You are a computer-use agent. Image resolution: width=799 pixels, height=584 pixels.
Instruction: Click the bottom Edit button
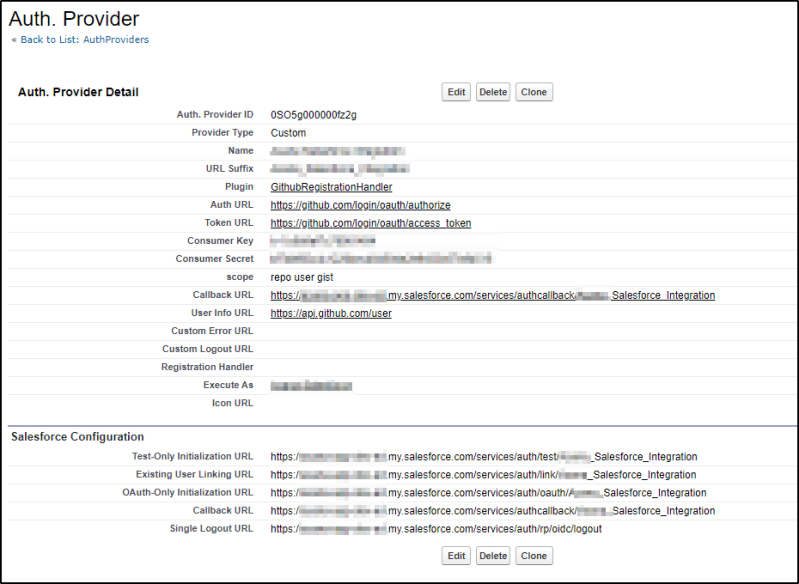point(456,555)
